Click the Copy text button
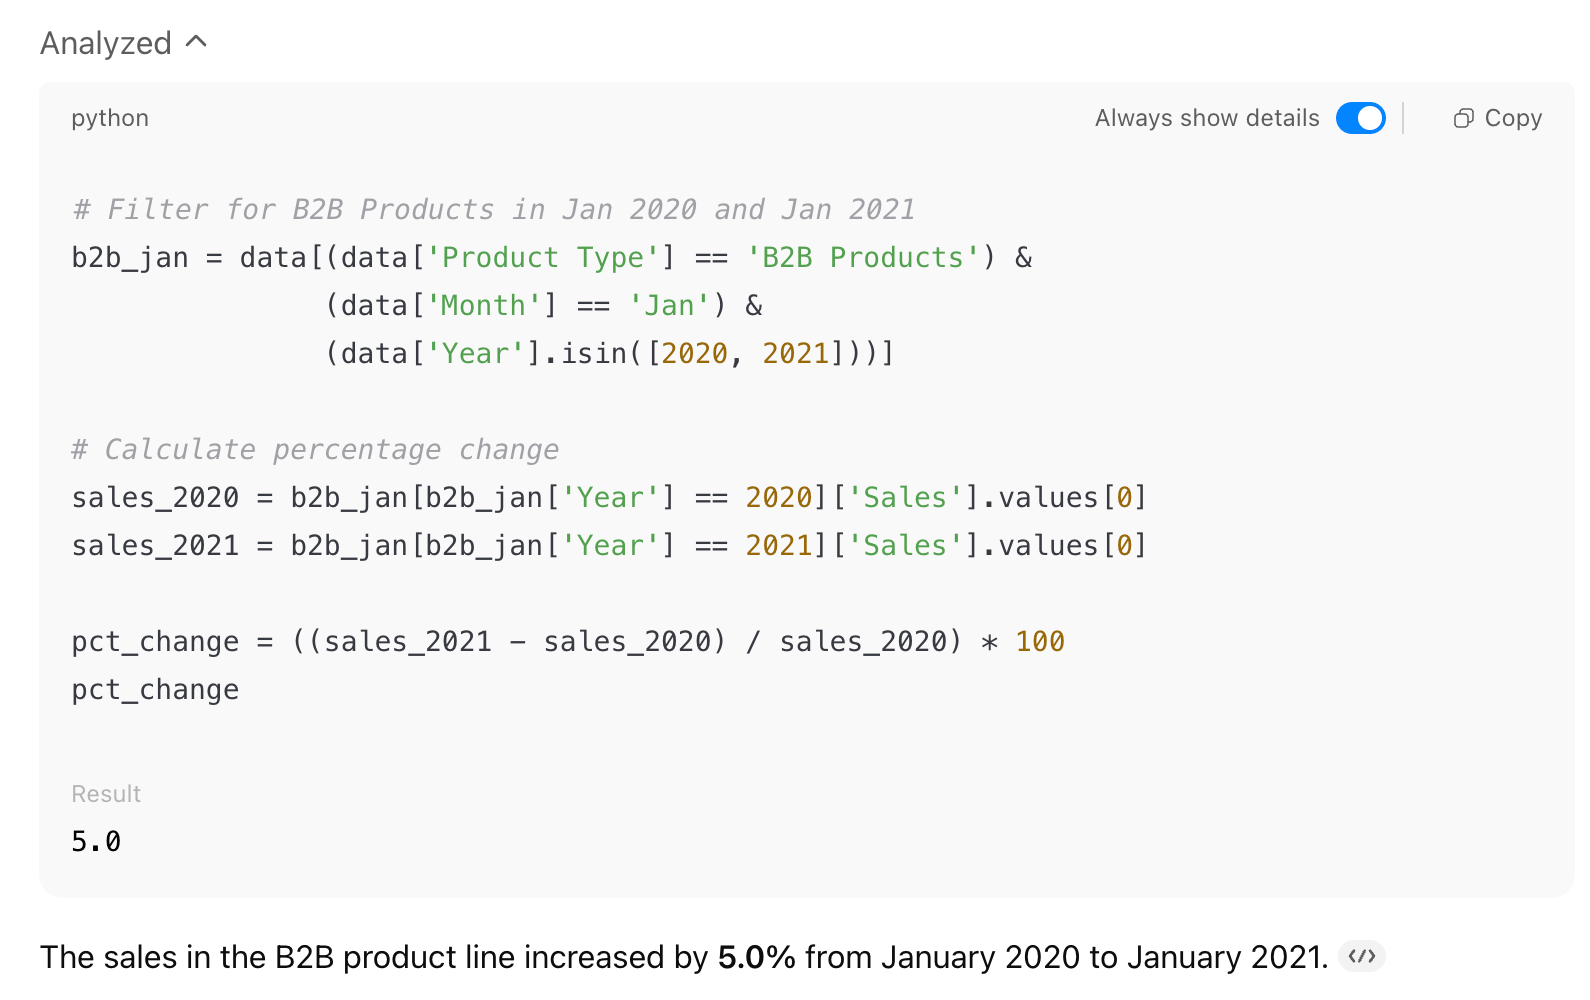 coord(1513,118)
